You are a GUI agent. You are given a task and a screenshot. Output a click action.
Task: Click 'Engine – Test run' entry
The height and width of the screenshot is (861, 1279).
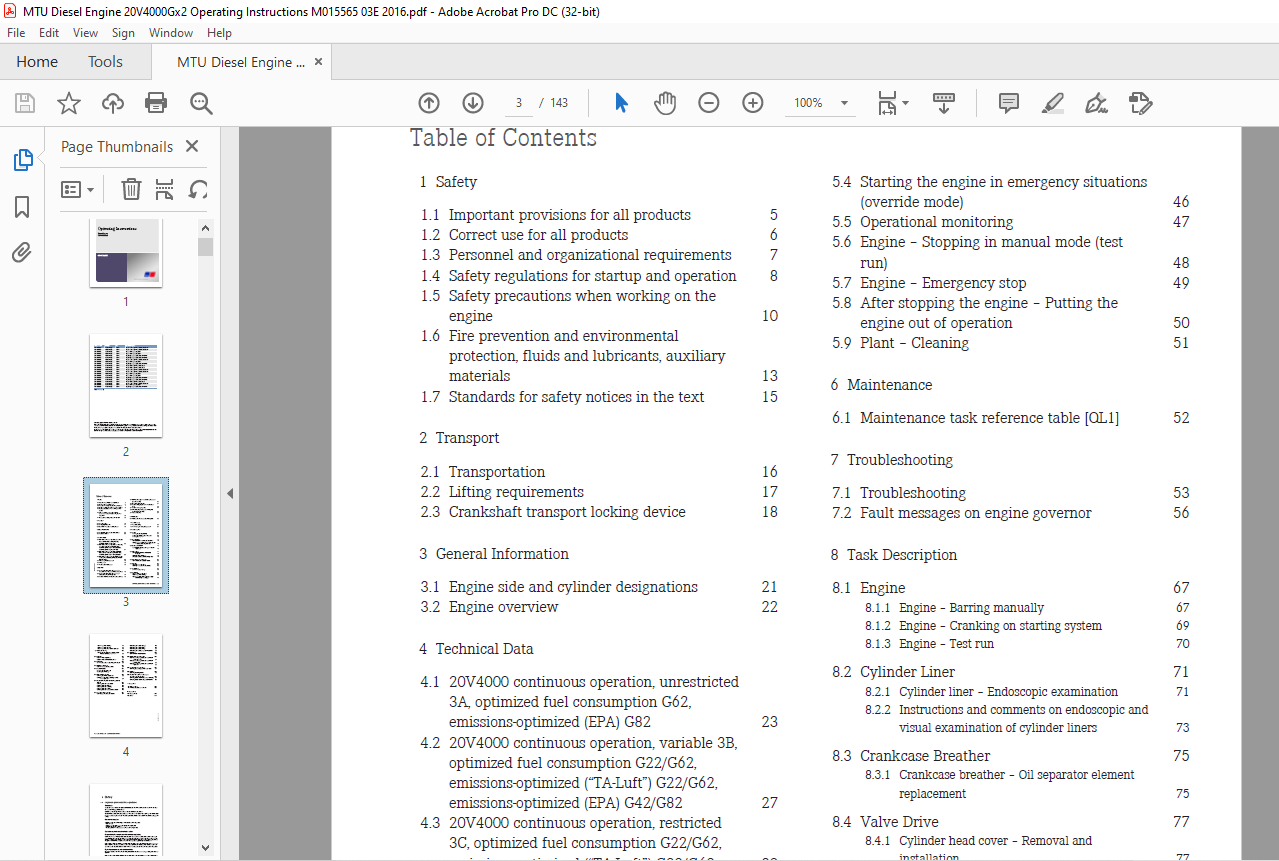(x=946, y=644)
